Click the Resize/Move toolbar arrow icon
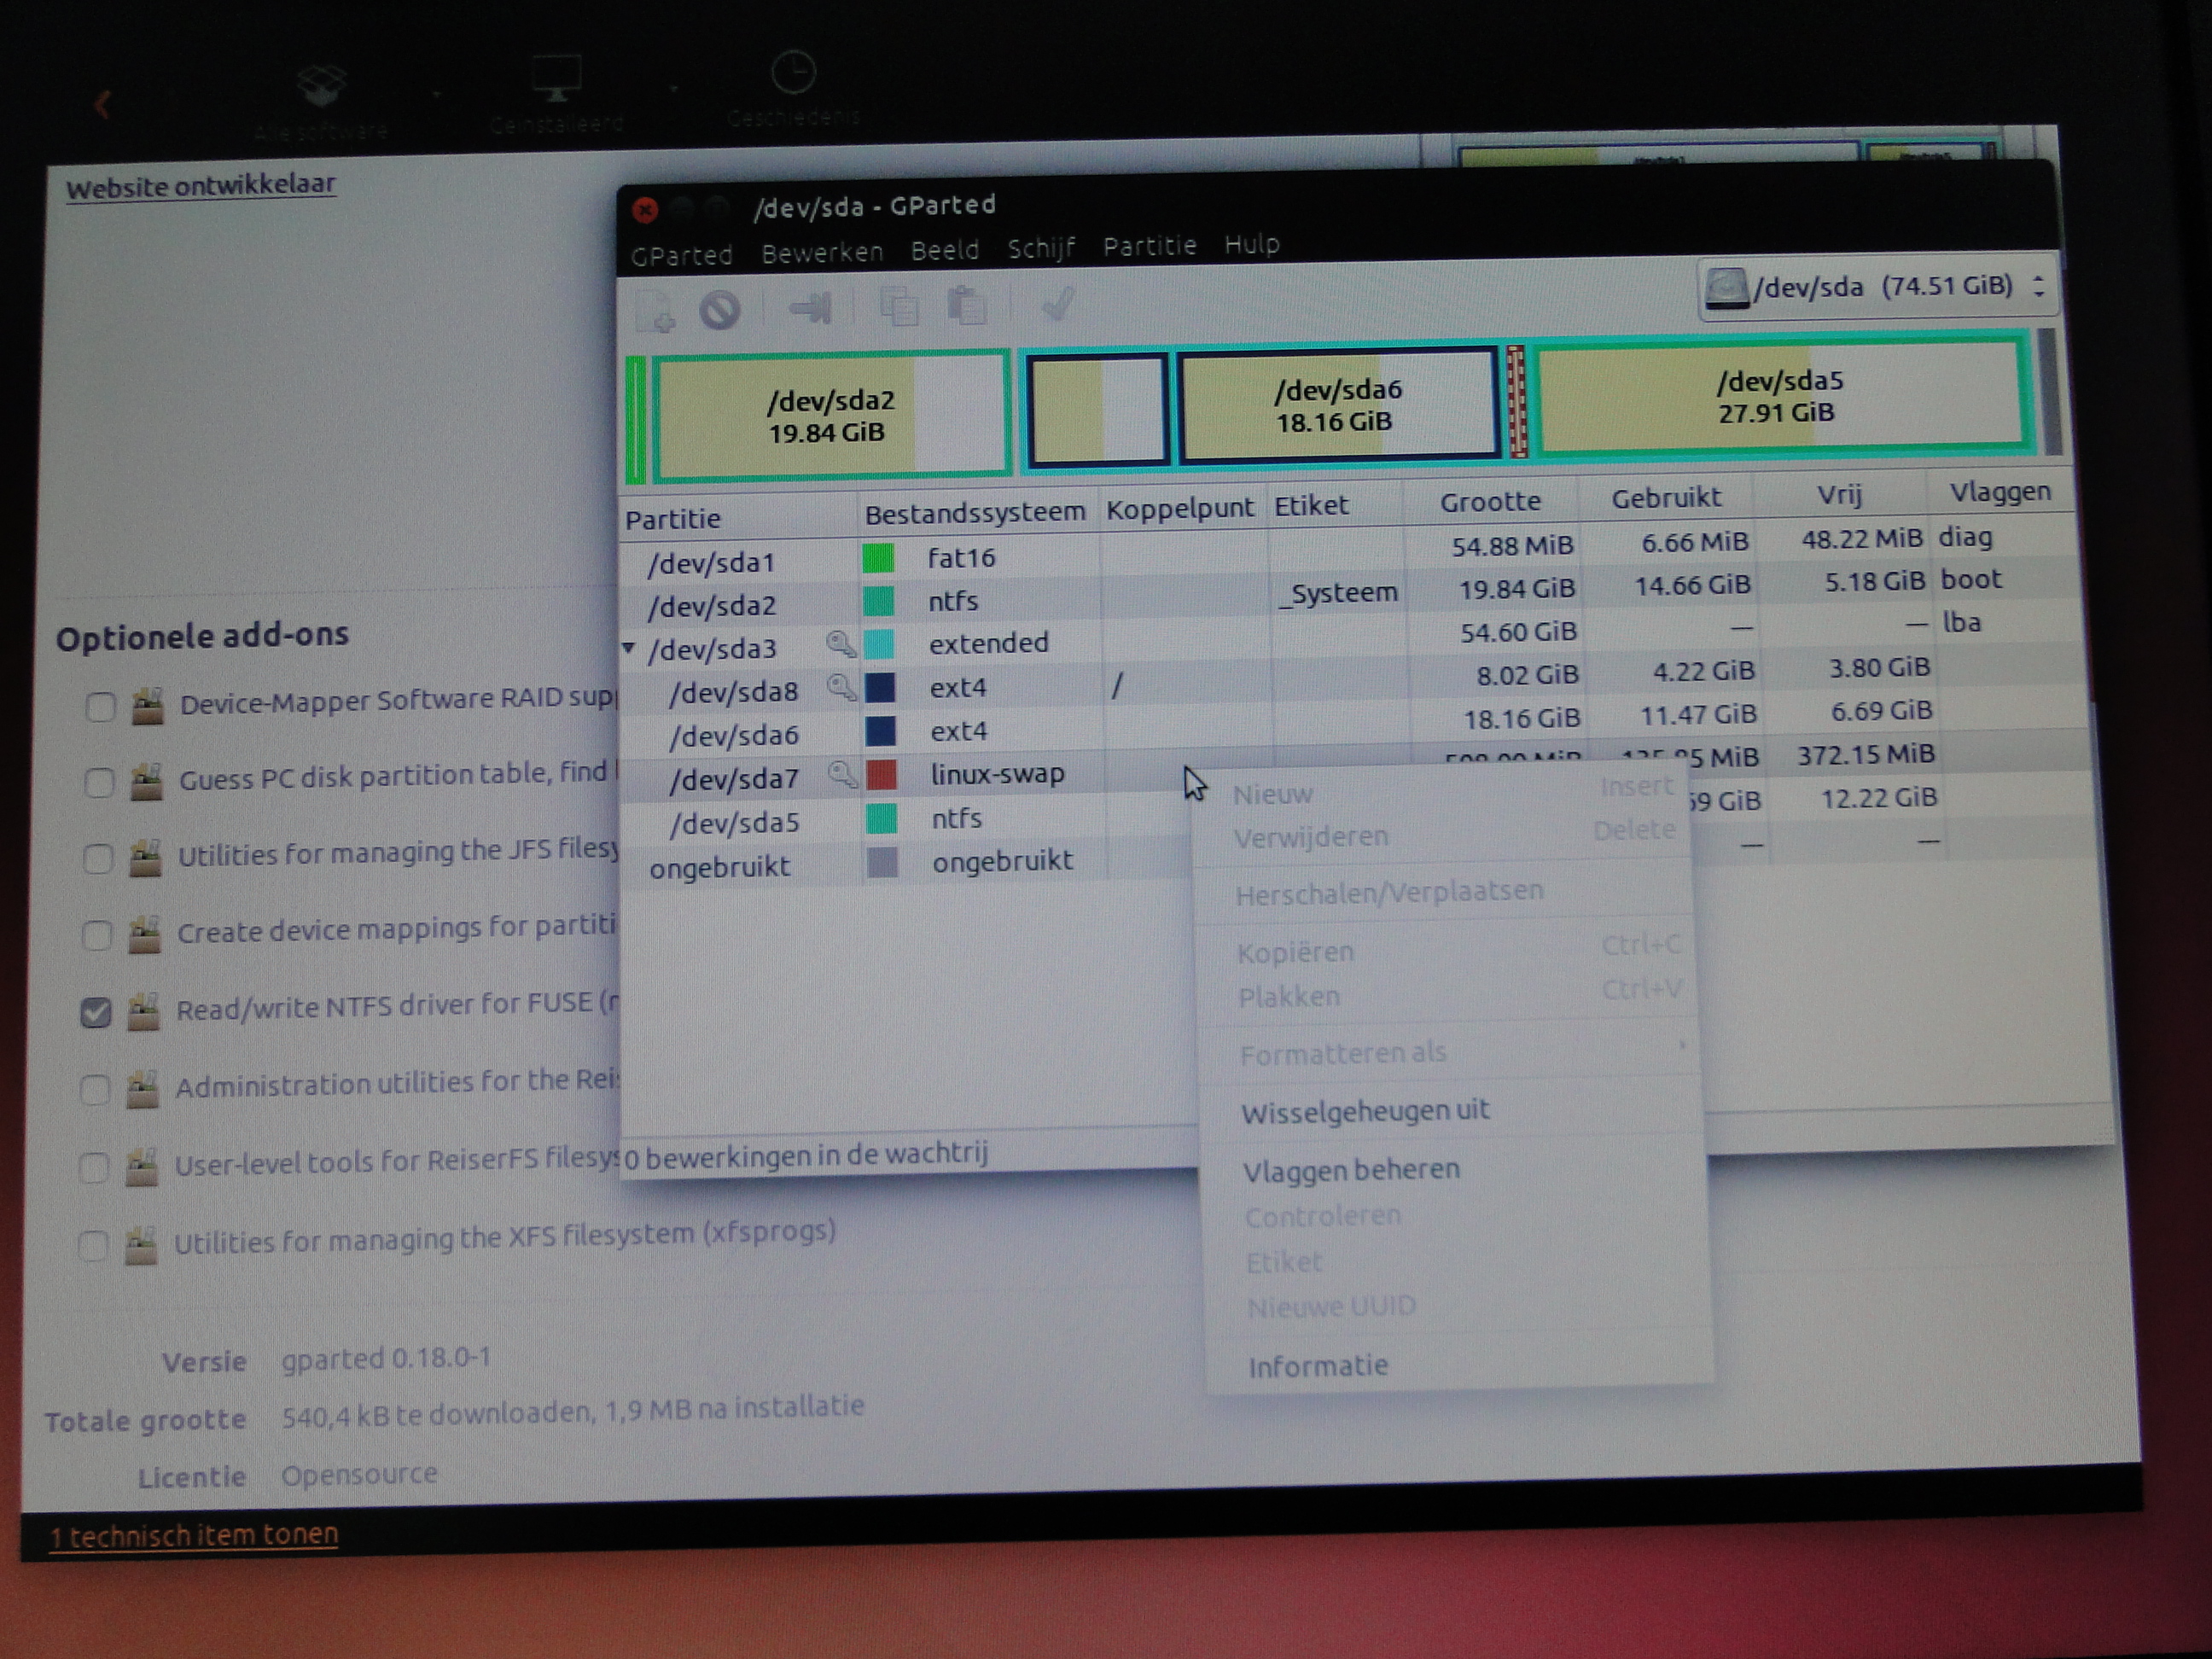 810,308
